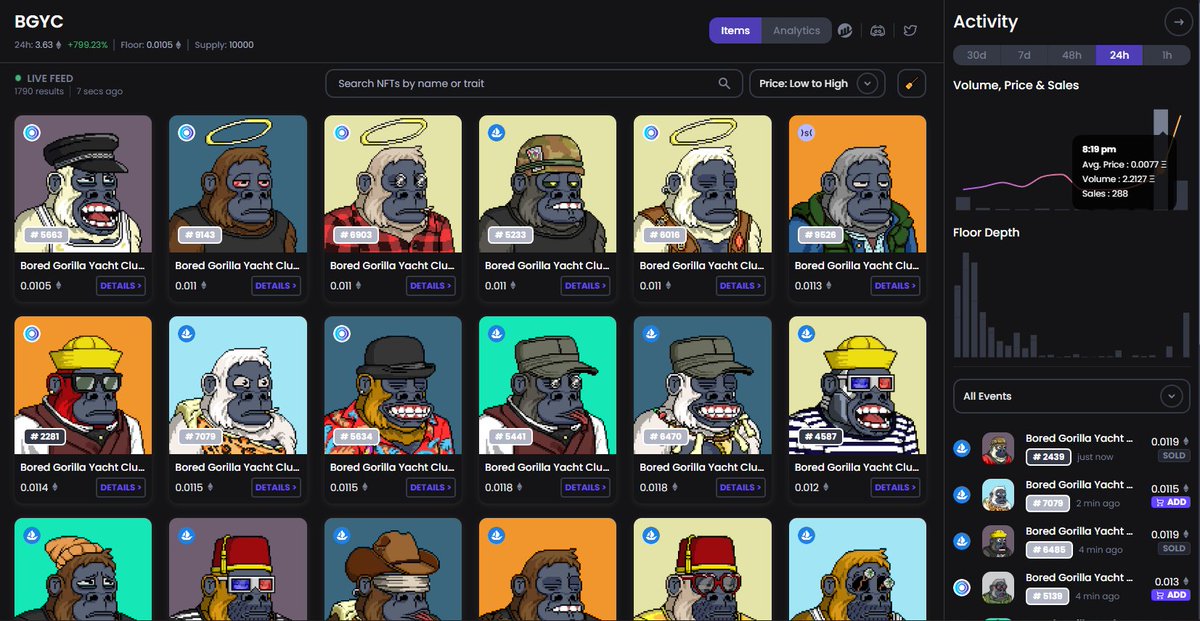Screen dimensions: 1200x621
Task: Open the BGYC Twitter link icon
Action: (910, 30)
